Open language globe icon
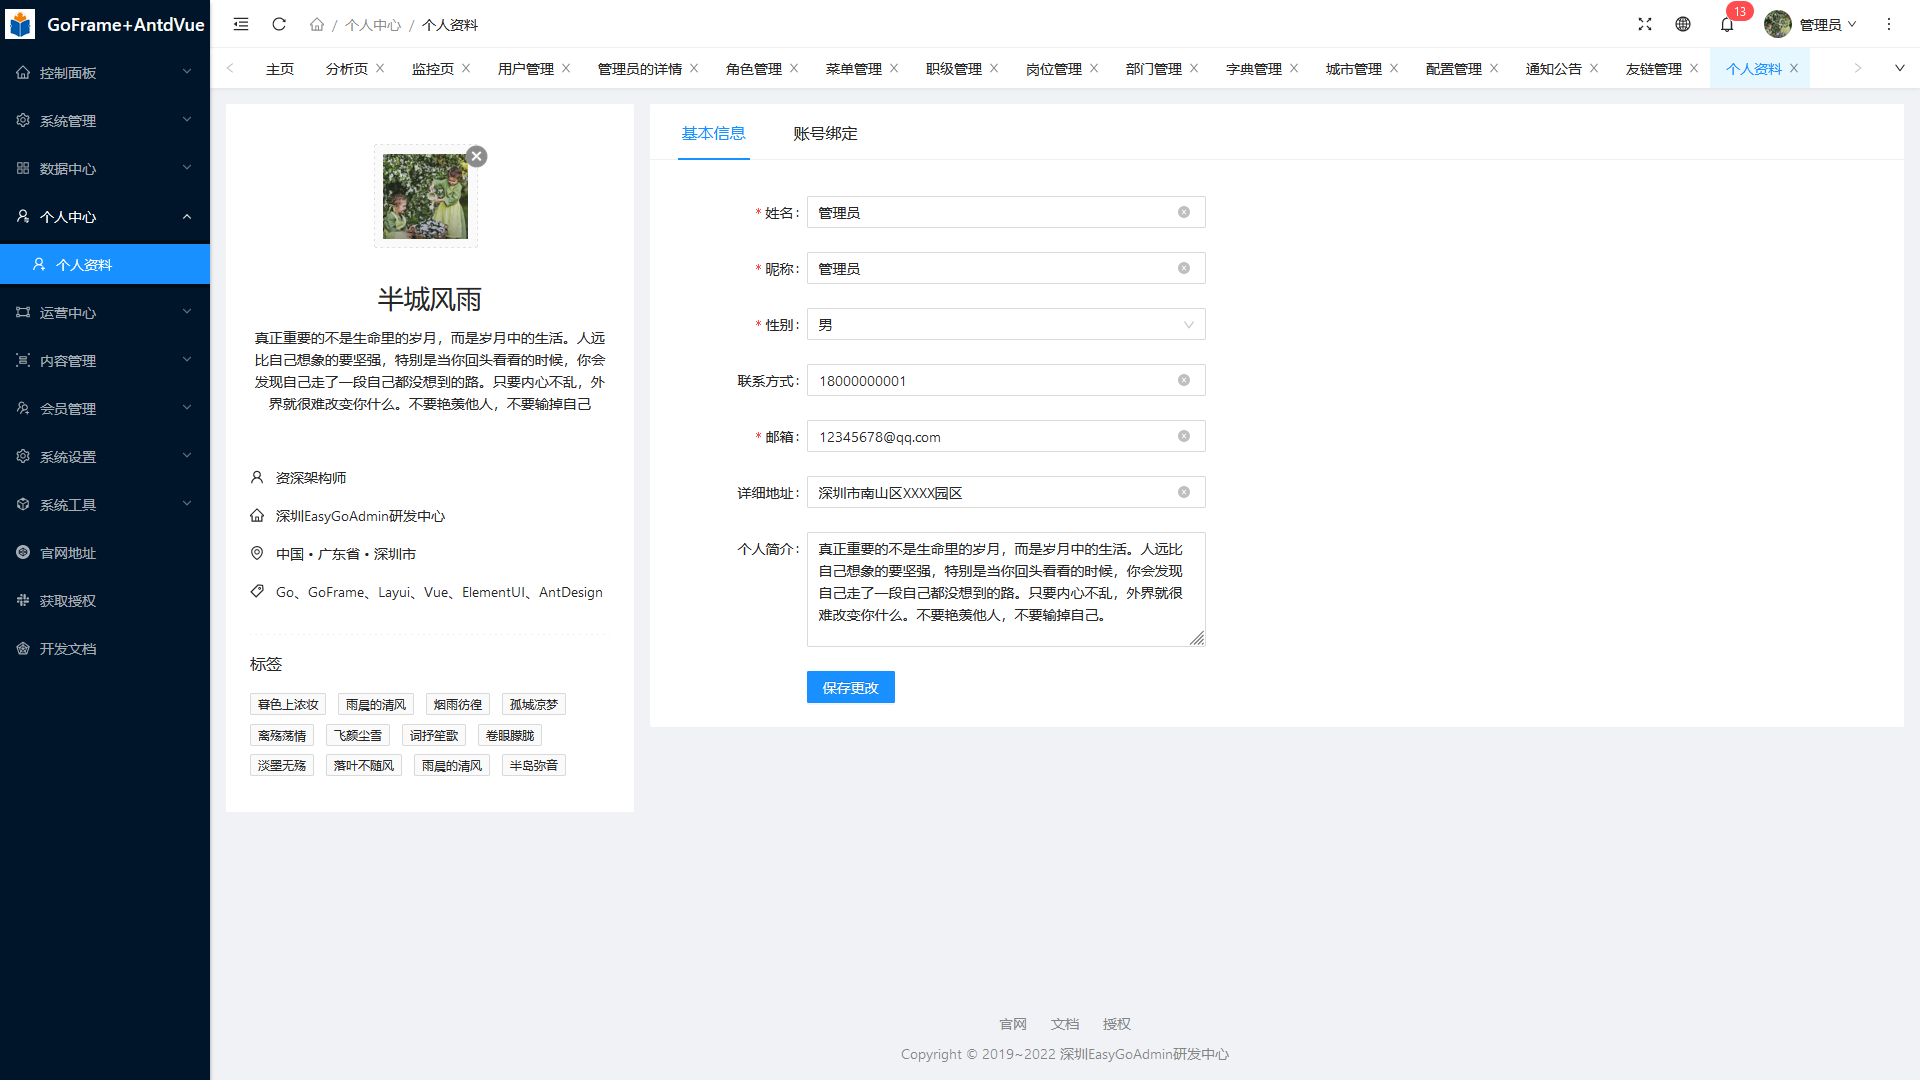 pyautogui.click(x=1683, y=24)
